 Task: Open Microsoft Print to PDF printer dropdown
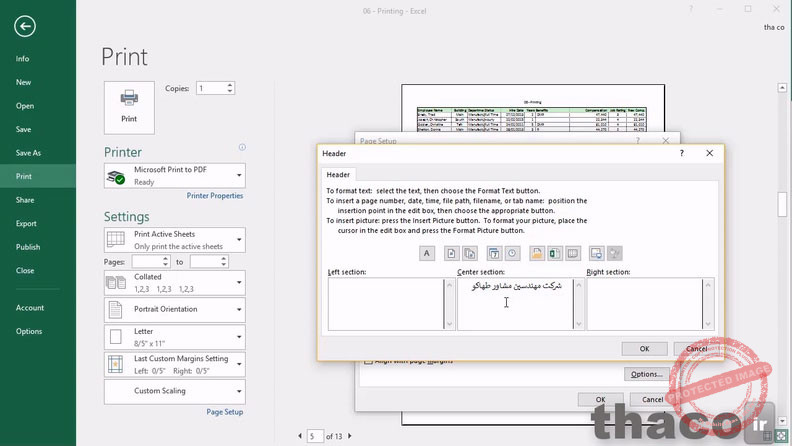pyautogui.click(x=175, y=176)
